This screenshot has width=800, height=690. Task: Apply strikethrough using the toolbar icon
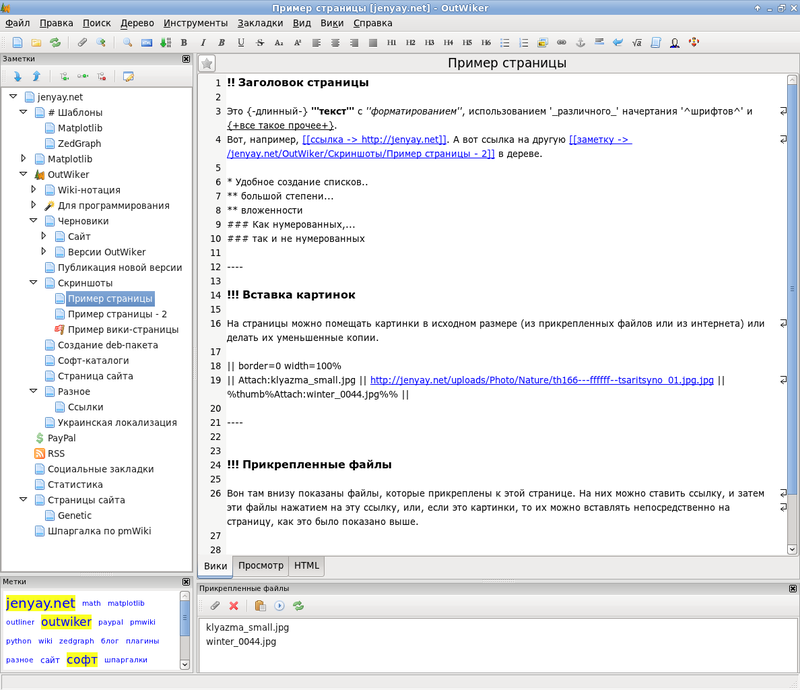260,43
